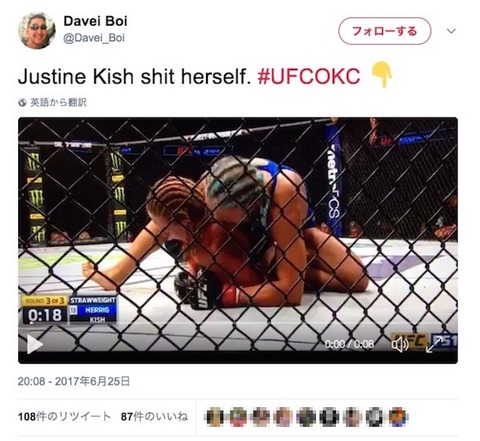Open the @Davei_Boi handle link
This screenshot has width=480, height=441.
click(x=94, y=38)
